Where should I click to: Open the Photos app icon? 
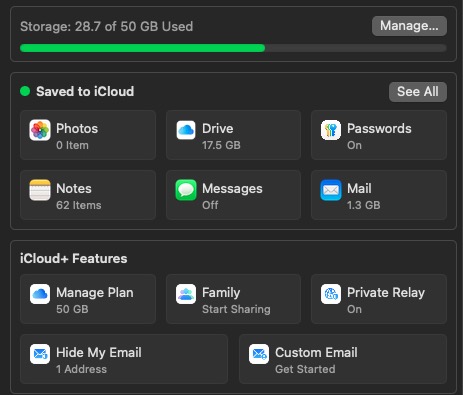point(40,130)
